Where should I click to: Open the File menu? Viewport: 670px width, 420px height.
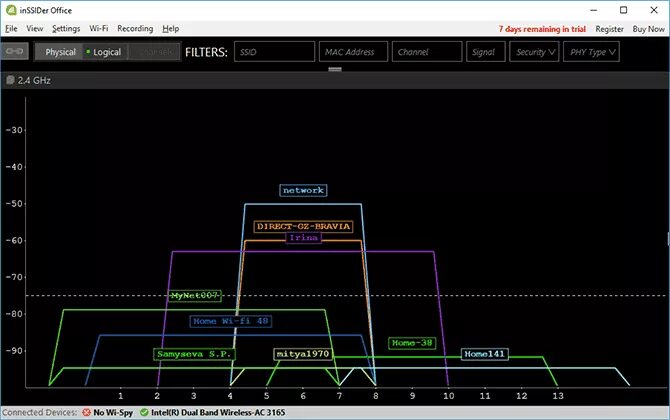(11, 29)
